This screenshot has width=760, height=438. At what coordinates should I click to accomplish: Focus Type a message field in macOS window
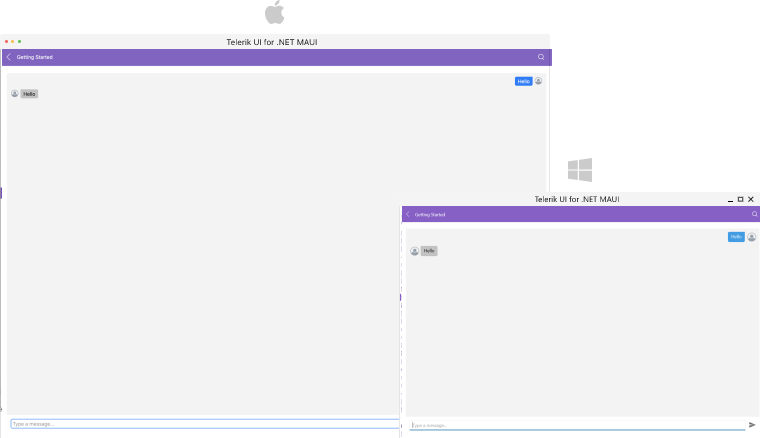(x=205, y=424)
